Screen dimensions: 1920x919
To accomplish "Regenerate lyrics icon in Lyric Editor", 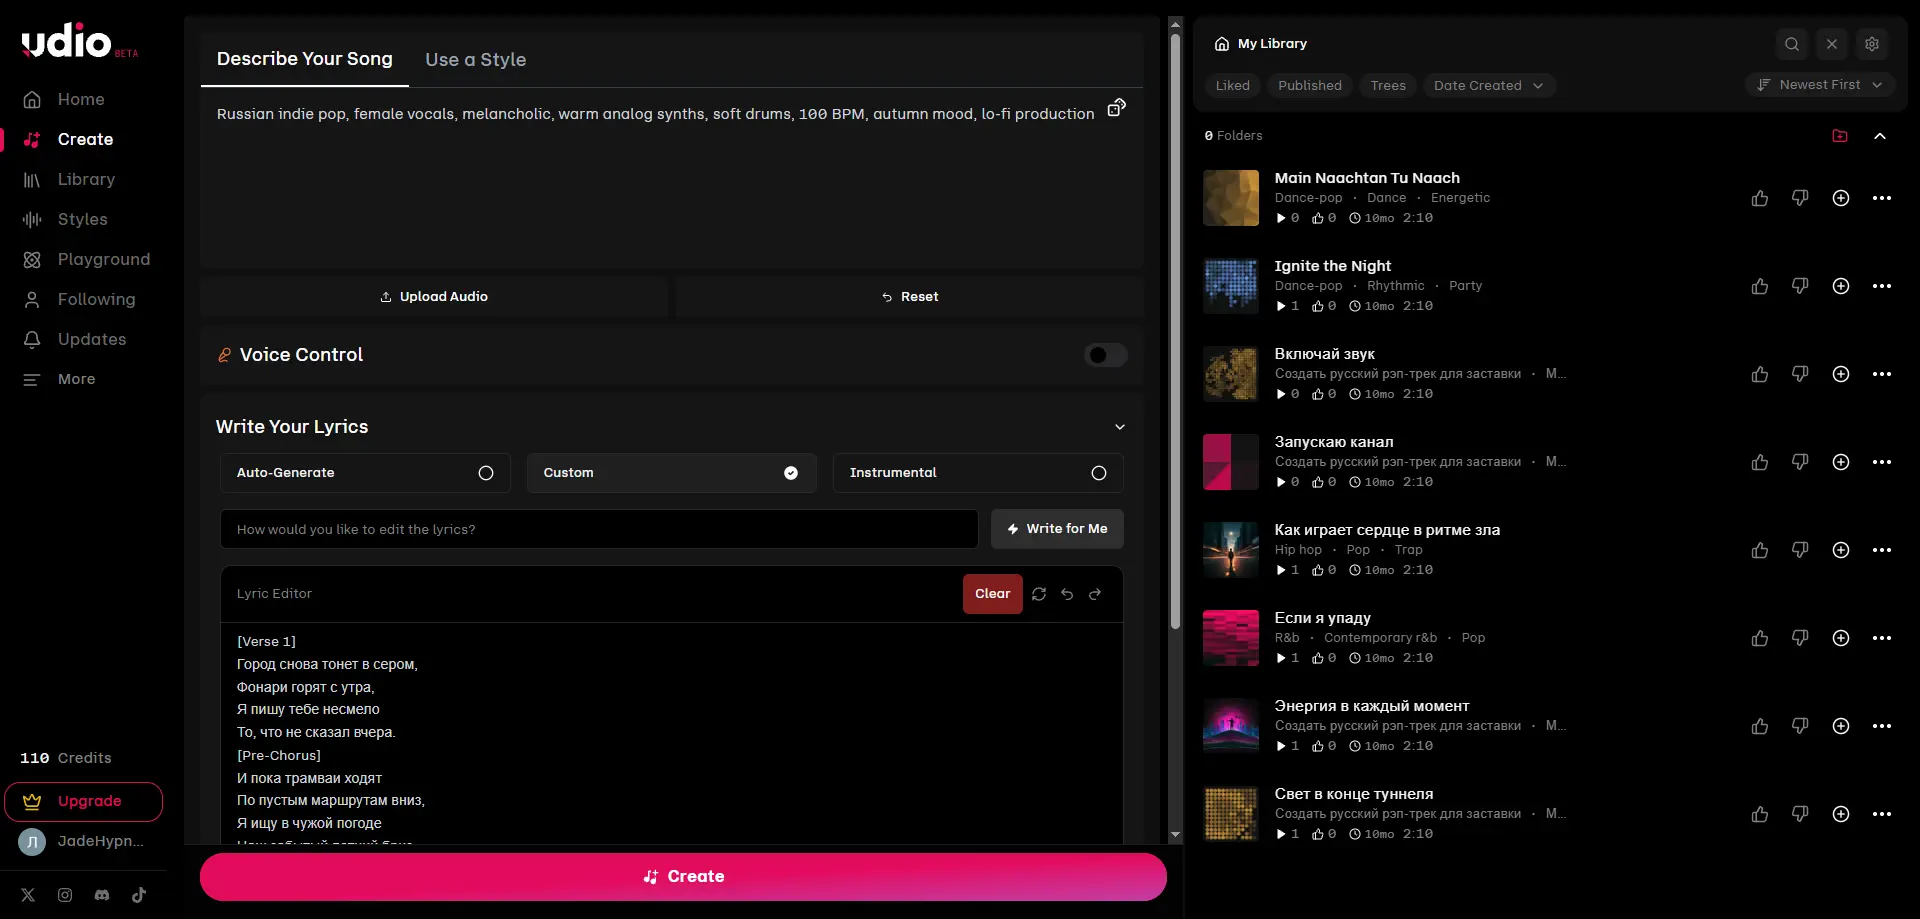I will [x=1039, y=594].
